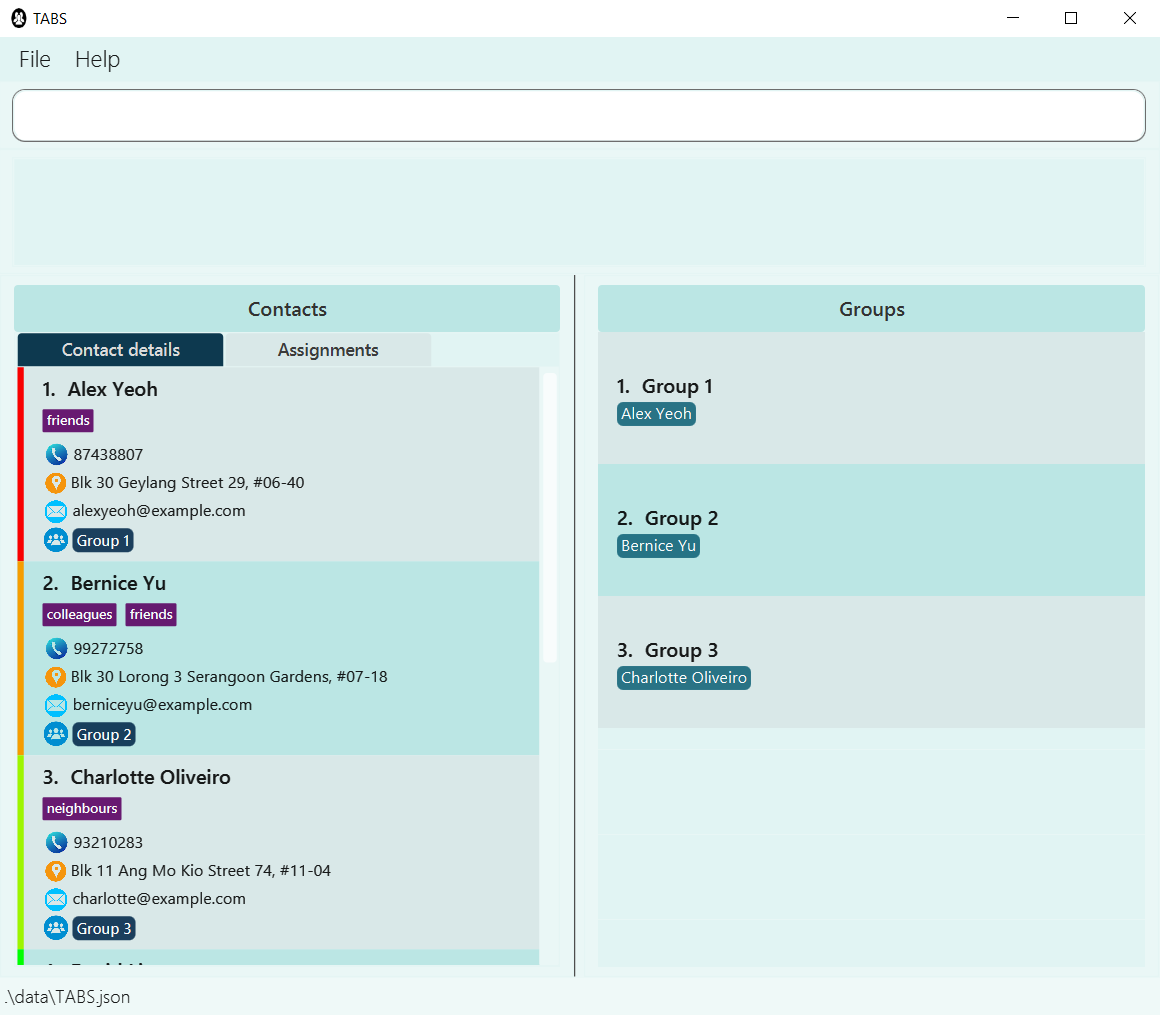Click the phone icon beside Bernice Yu's number
This screenshot has height=1015, width=1160.
[x=56, y=649]
